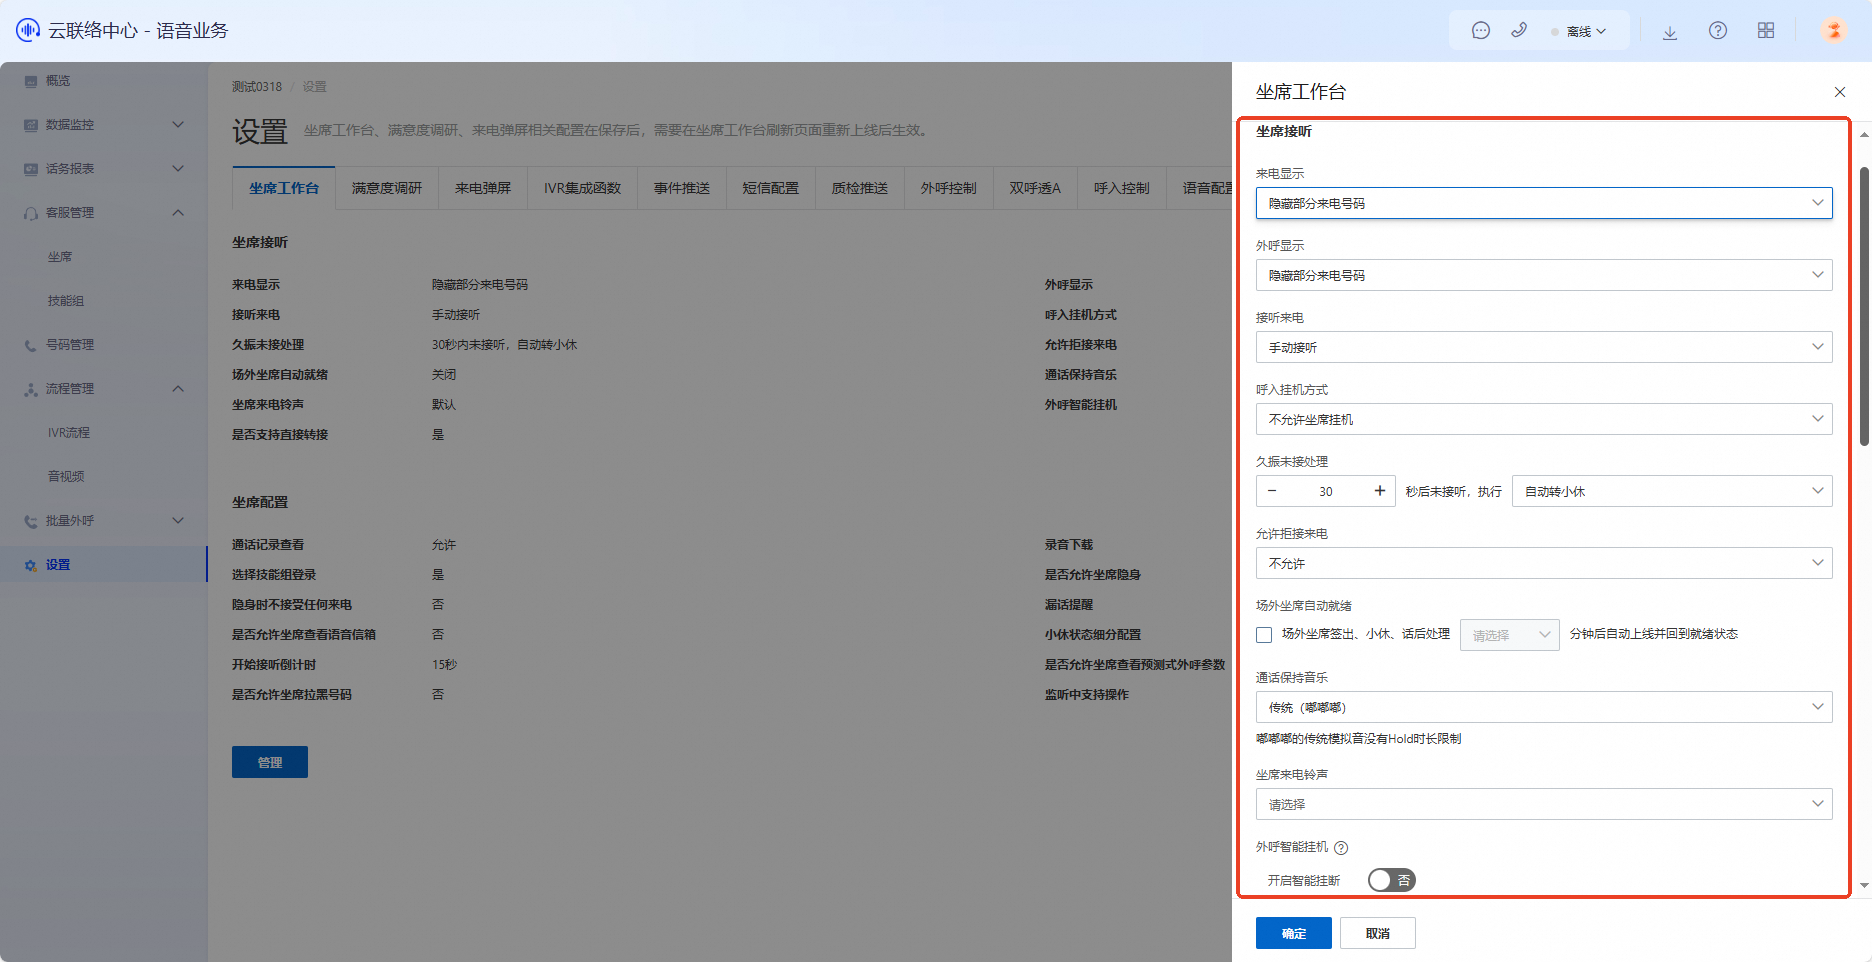Switch to the 事件推送 tab
The width and height of the screenshot is (1872, 962).
coord(682,188)
